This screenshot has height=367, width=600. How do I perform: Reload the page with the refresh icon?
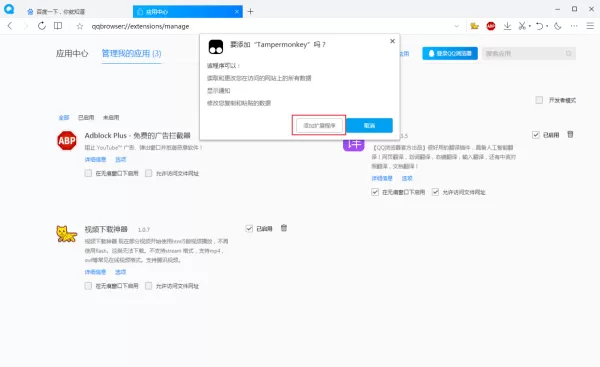[42, 26]
